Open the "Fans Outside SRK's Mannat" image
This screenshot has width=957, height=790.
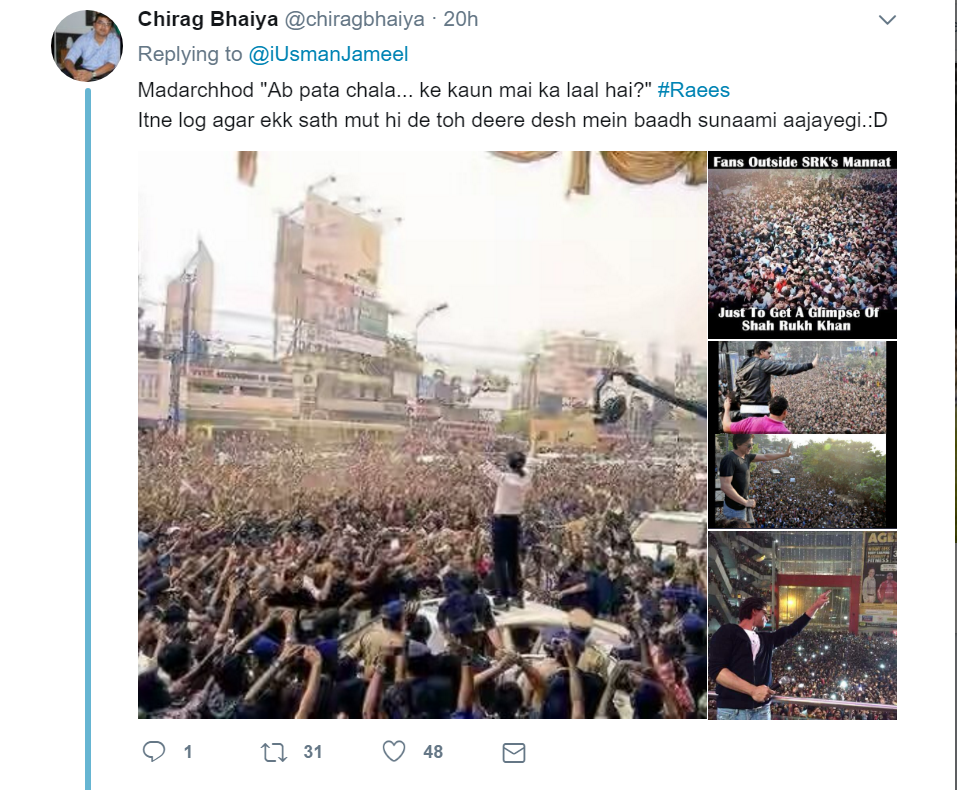pyautogui.click(x=802, y=245)
